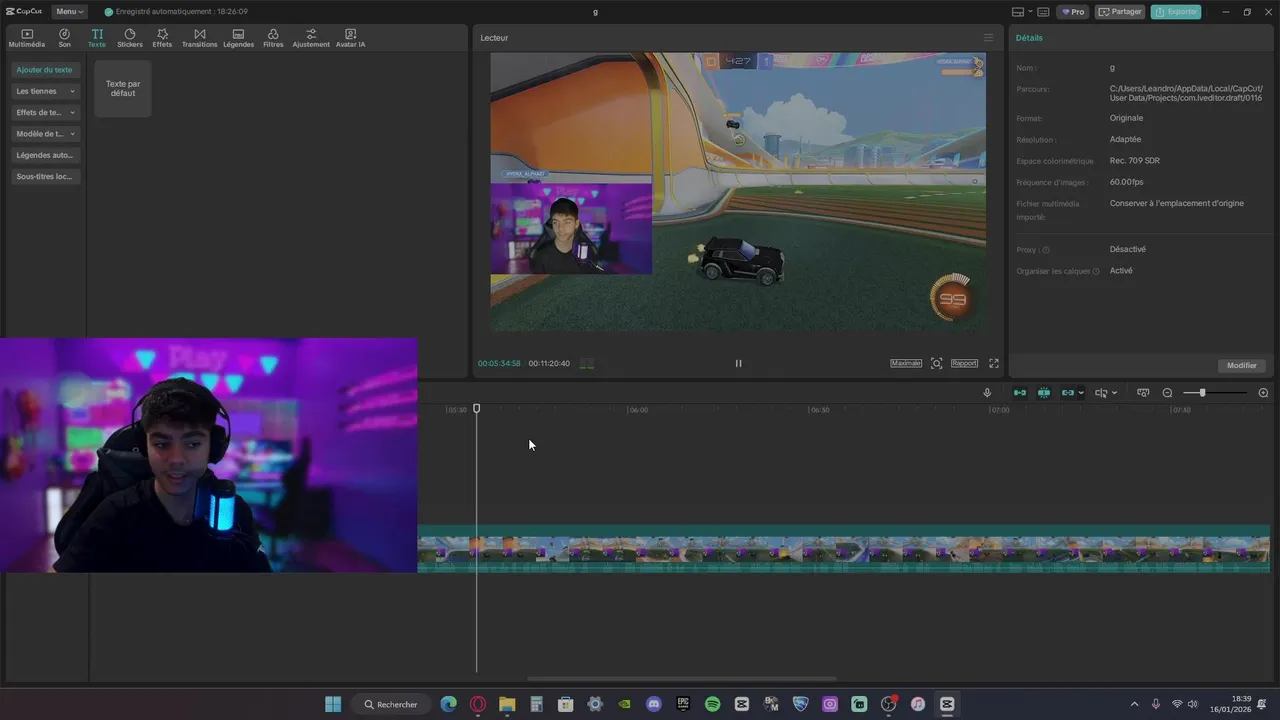Open Epic Games launcher from taskbar
The width and height of the screenshot is (1280, 720).
(683, 704)
